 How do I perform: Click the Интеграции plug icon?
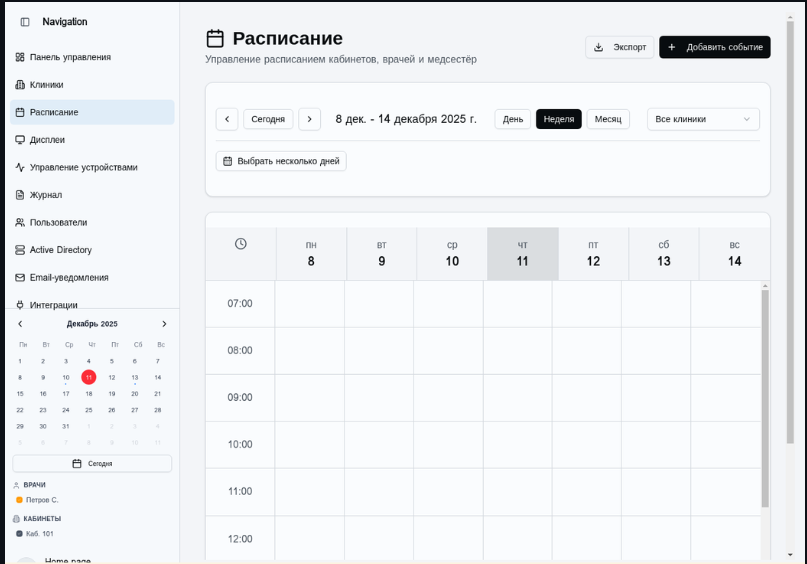[20, 305]
